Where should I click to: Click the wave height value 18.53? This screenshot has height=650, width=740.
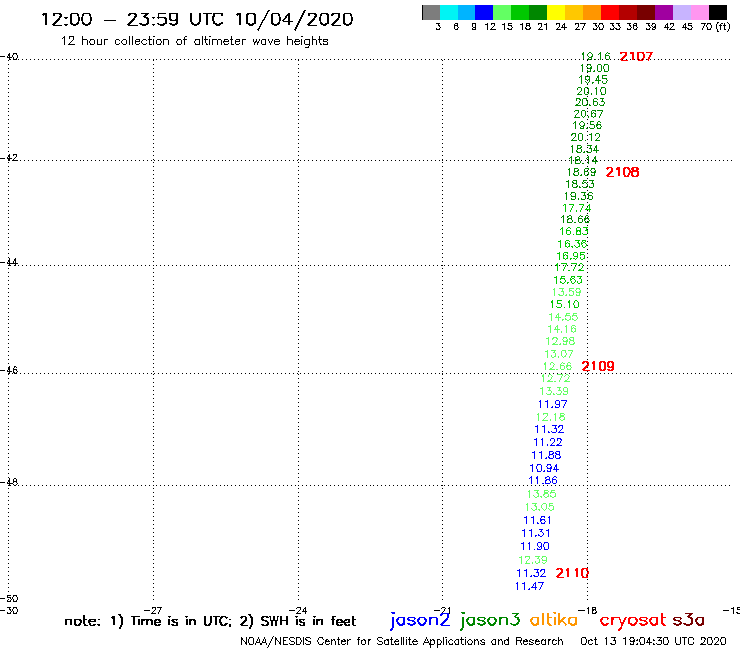(x=580, y=184)
